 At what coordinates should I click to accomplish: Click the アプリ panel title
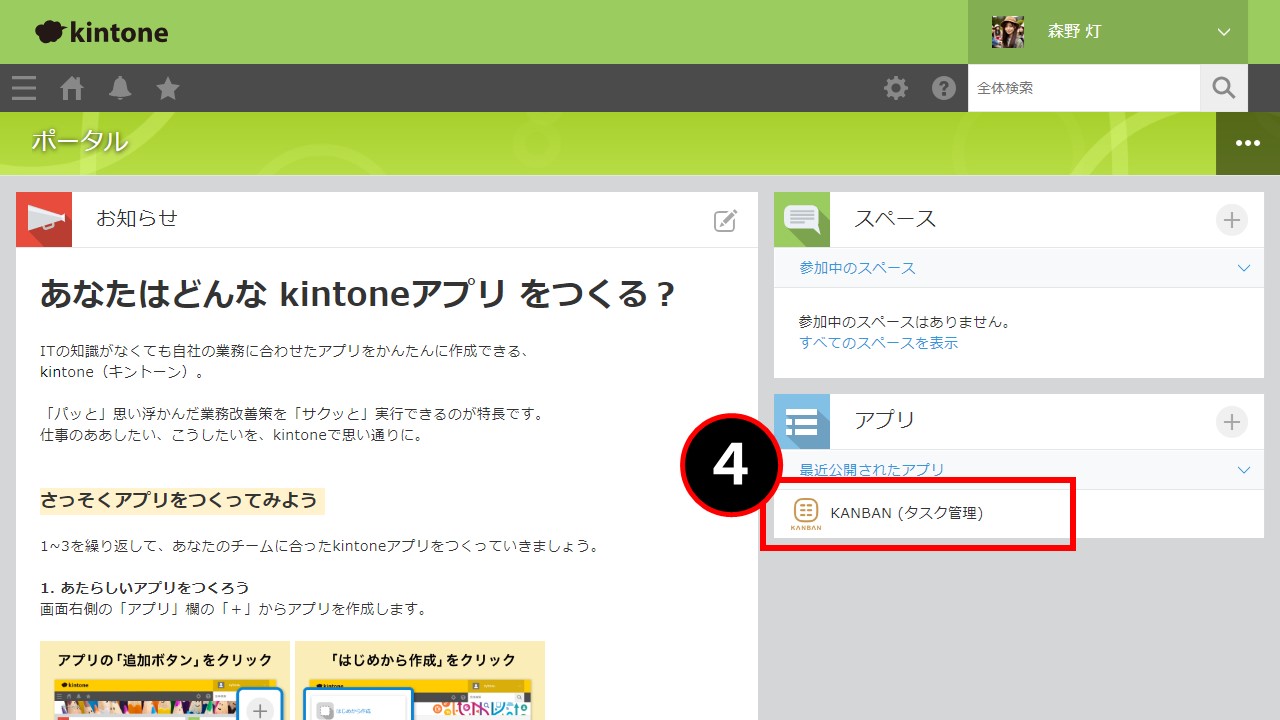(885, 420)
